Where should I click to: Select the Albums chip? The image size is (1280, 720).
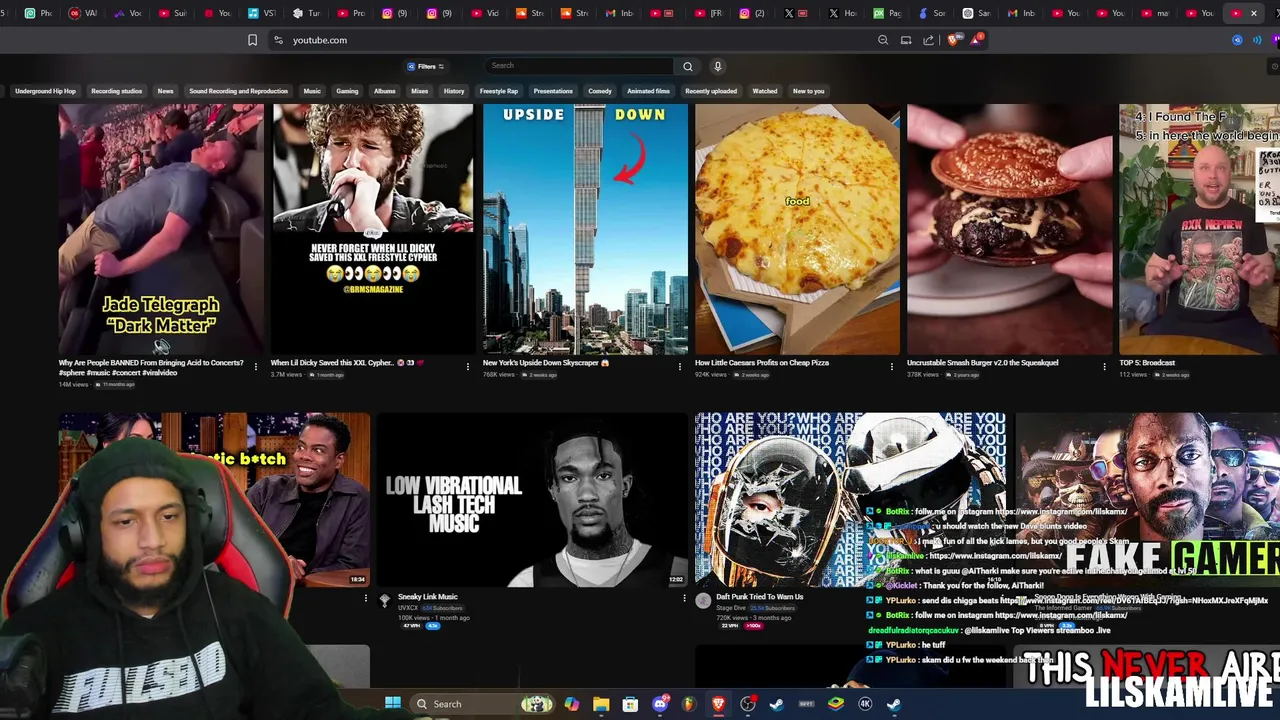coord(384,91)
